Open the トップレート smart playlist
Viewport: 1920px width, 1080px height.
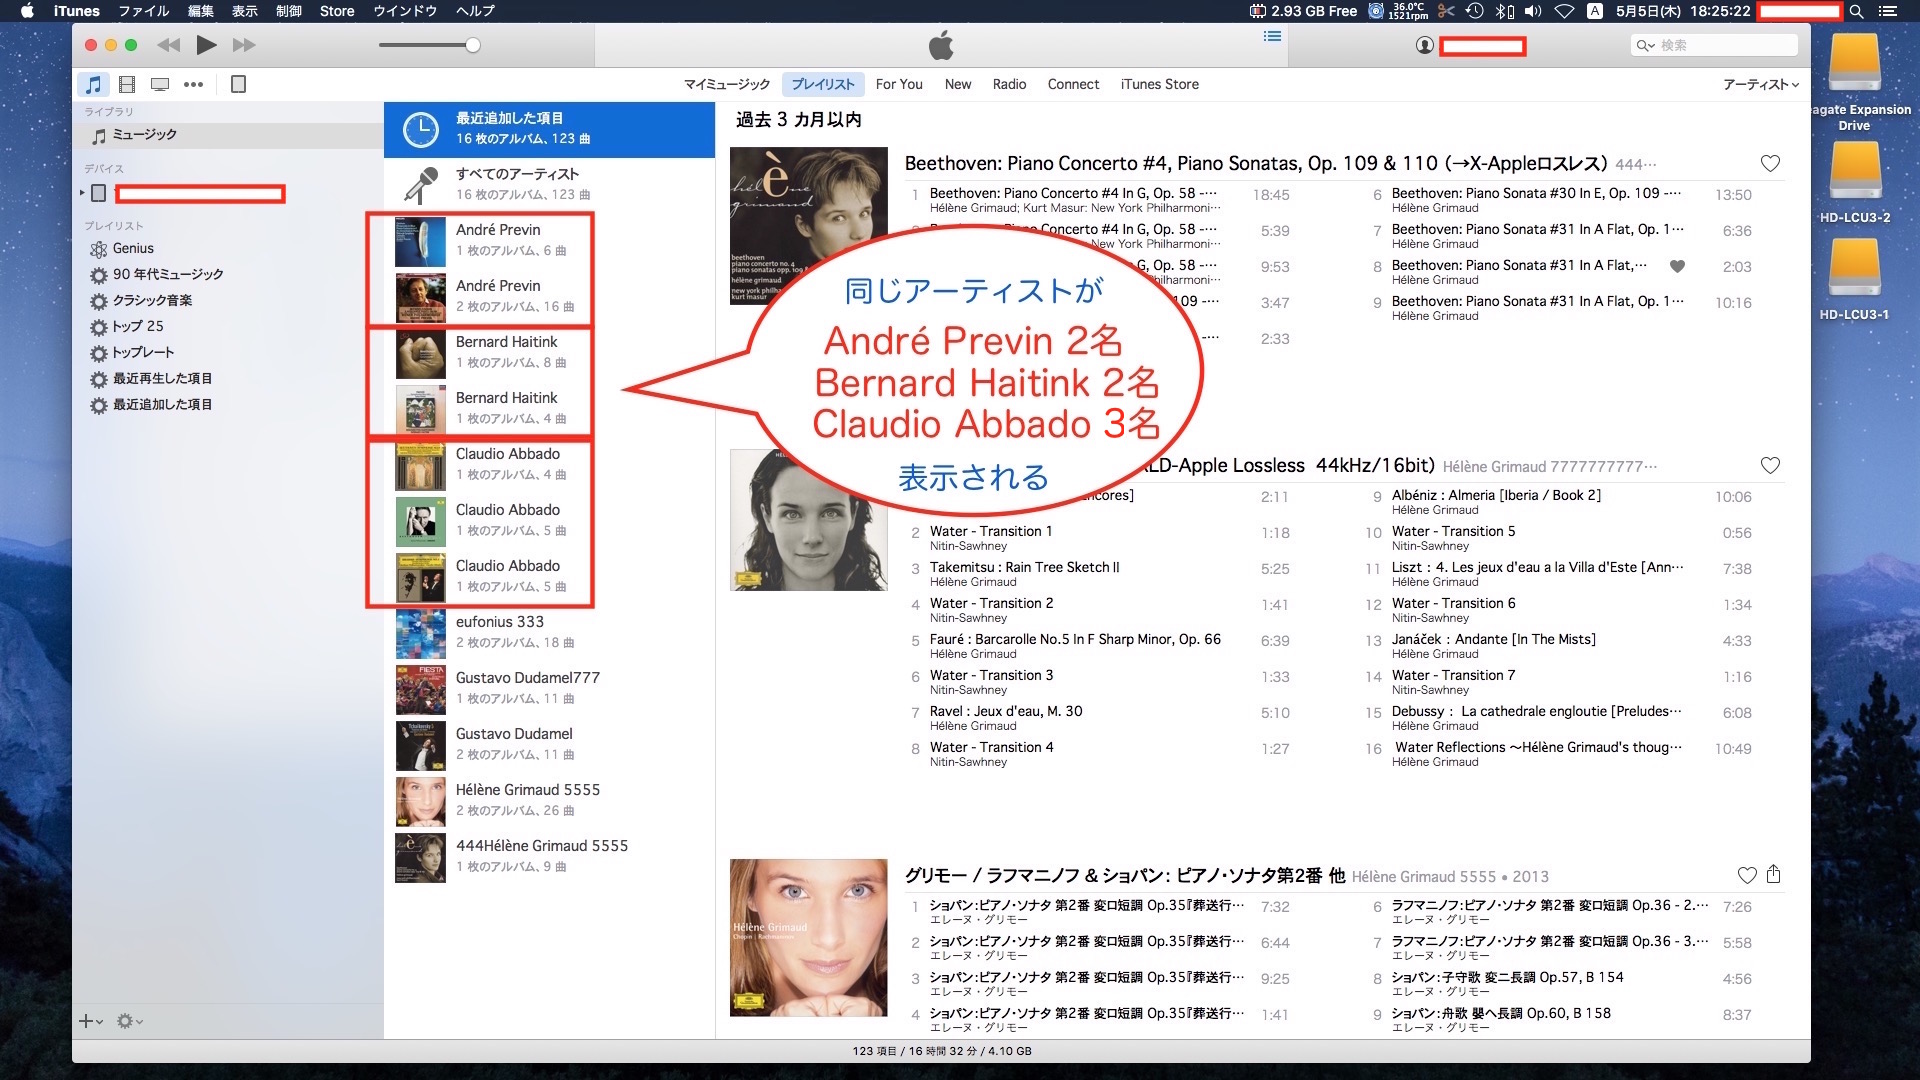[143, 352]
